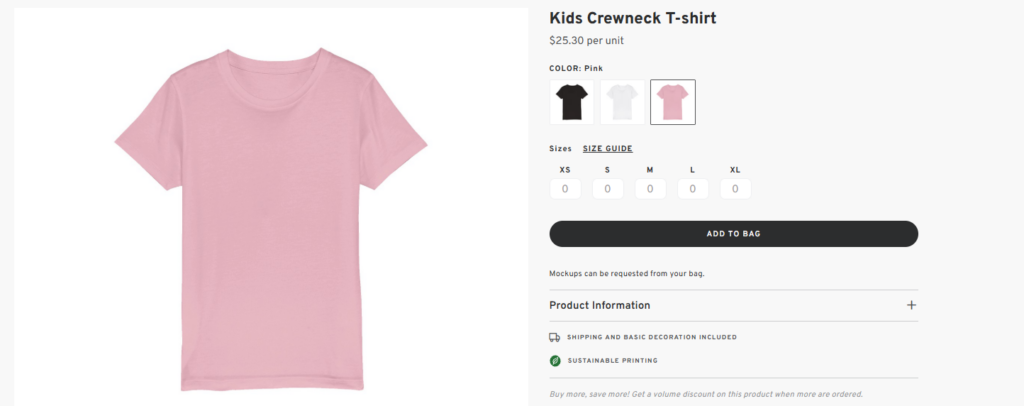This screenshot has height=406, width=1024.
Task: Select the black t-shirt color swatch
Action: 572,102
